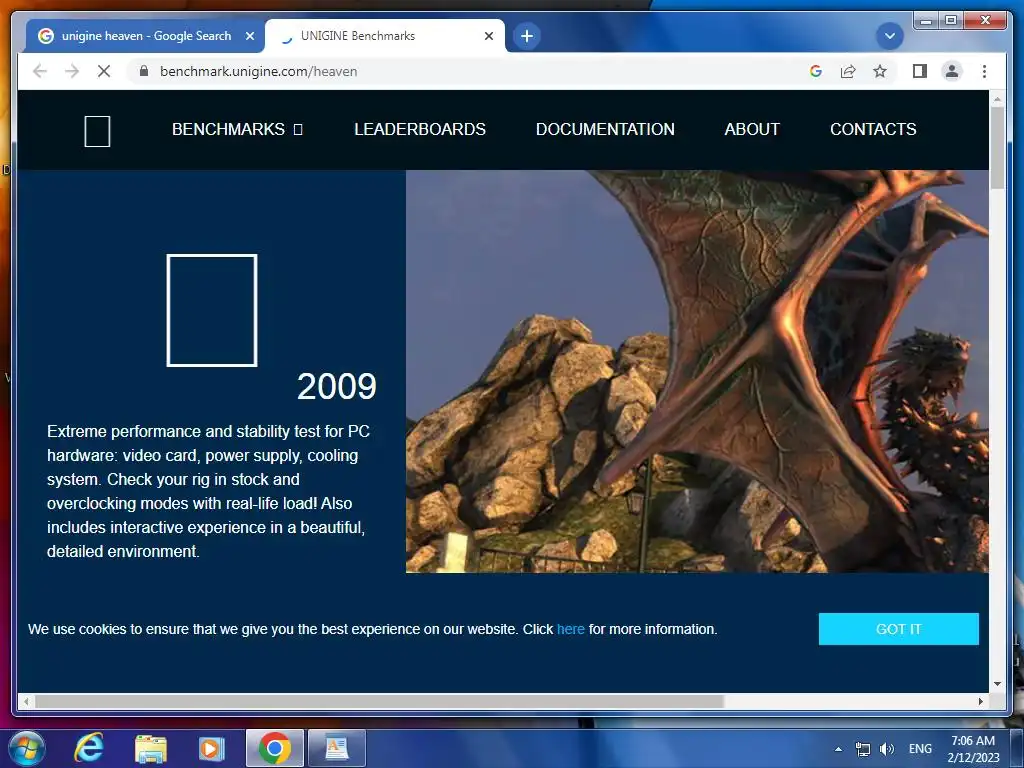The width and height of the screenshot is (1024, 768).
Task: Launch Internet Explorer from the taskbar
Action: 88,748
